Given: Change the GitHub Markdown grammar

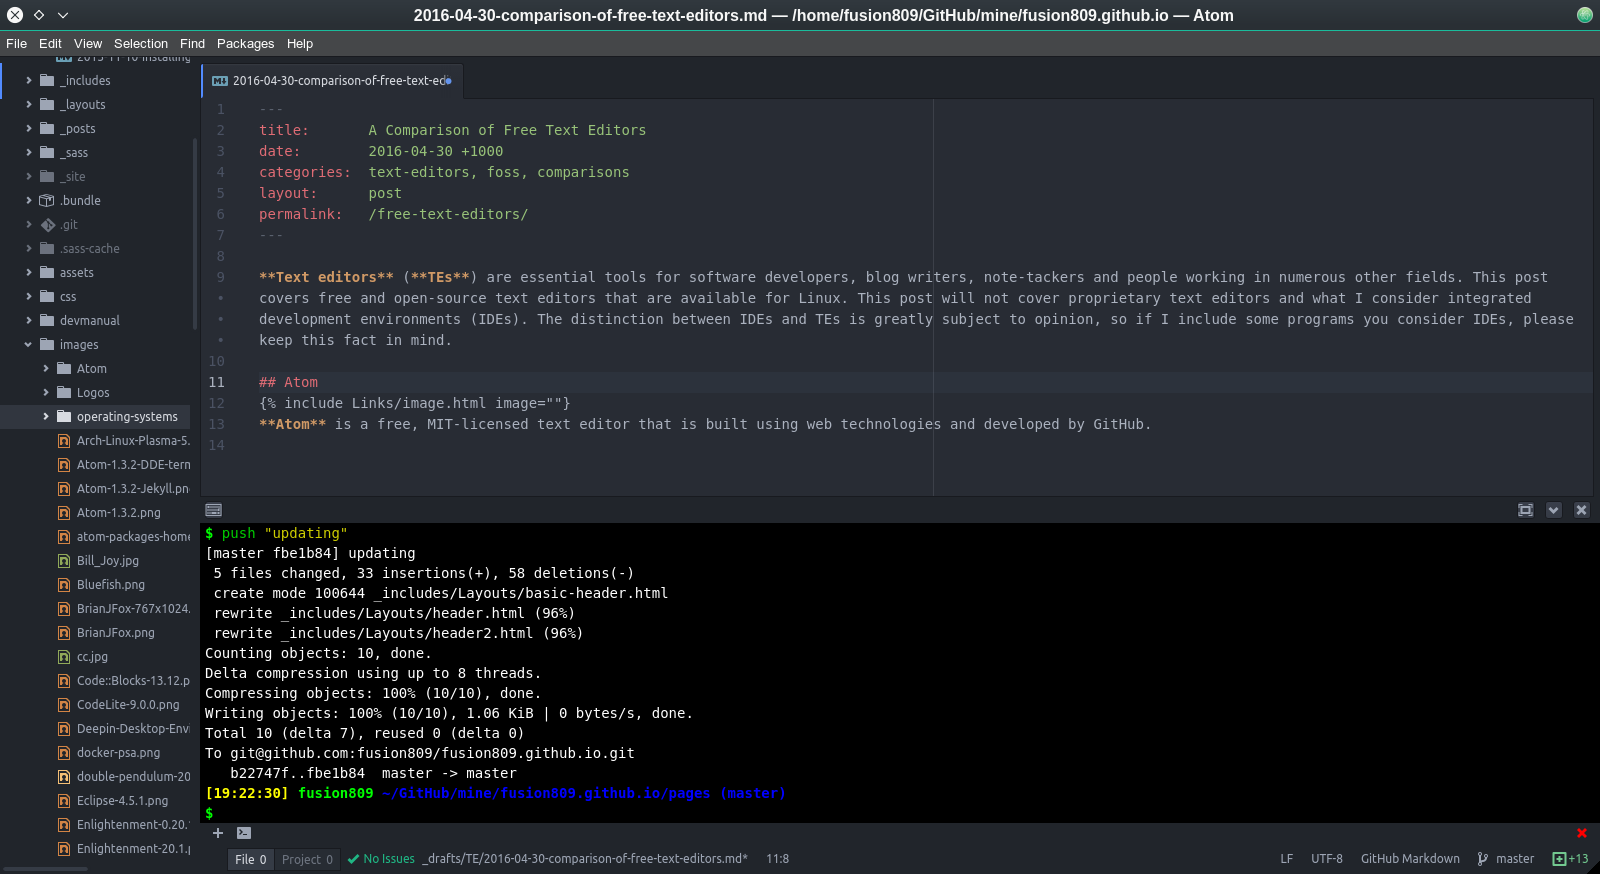Looking at the screenshot, I should pos(1410,858).
